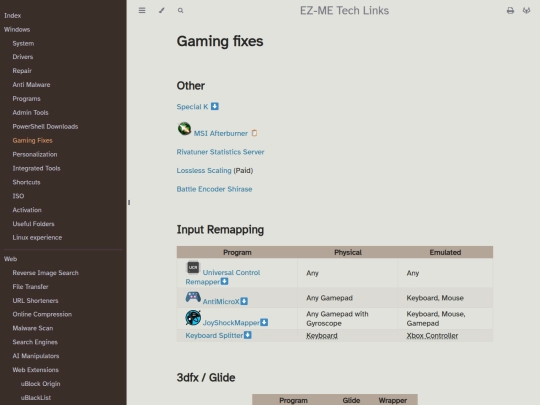Open Online Compression in the sidebar
The image size is (540, 405).
coord(42,314)
